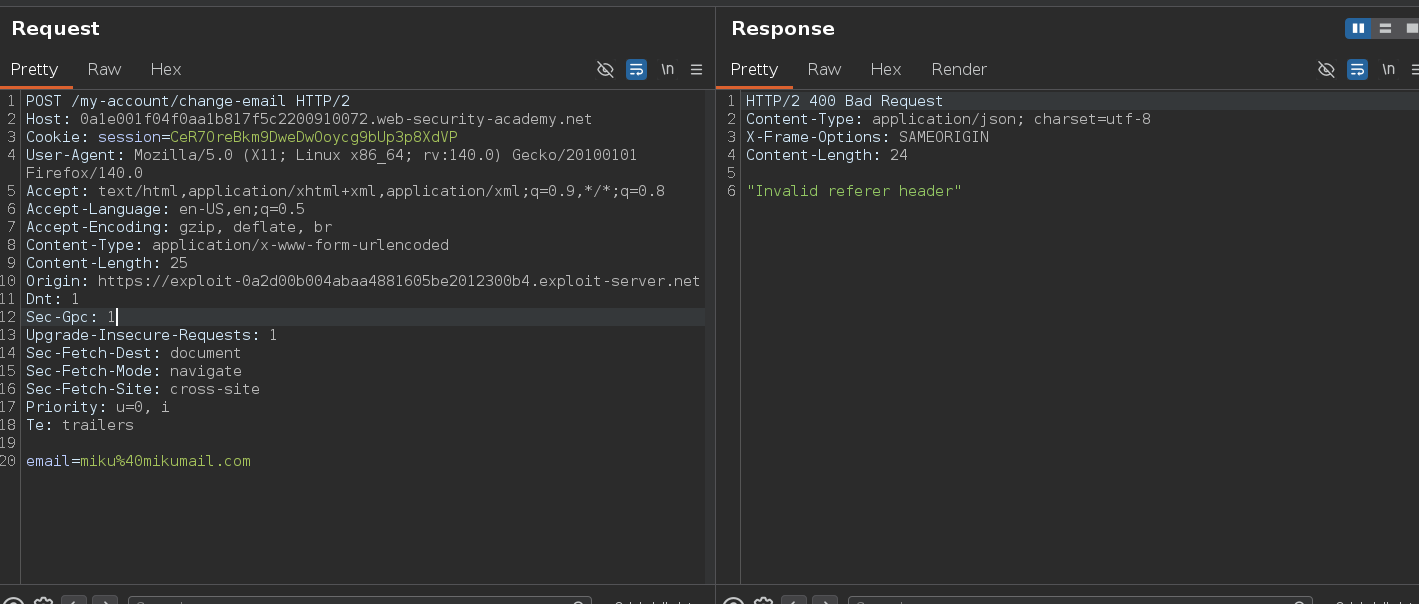The image size is (1419, 604).
Task: Toggle show newline characters in Request panel
Action: [x=667, y=69]
